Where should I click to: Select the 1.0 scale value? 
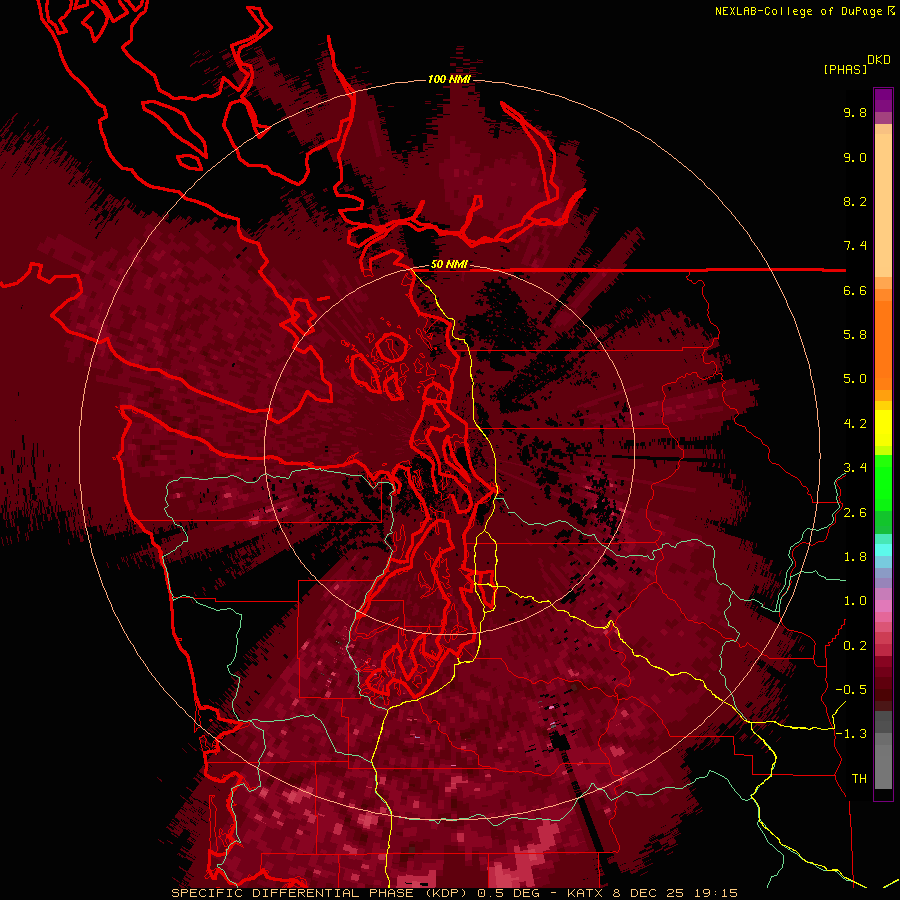pos(855,601)
